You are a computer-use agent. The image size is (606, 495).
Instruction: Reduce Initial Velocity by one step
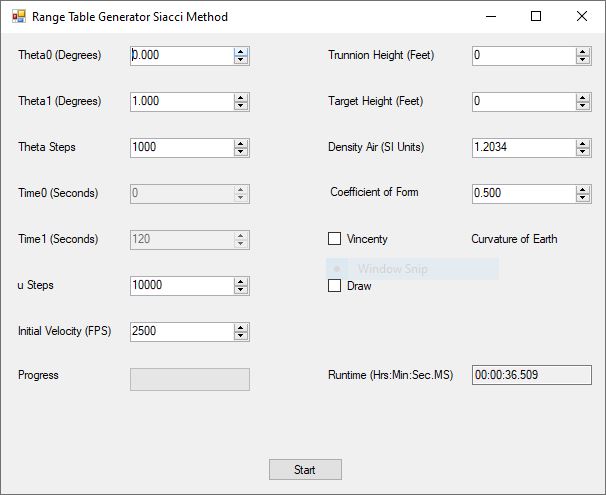pos(241,336)
